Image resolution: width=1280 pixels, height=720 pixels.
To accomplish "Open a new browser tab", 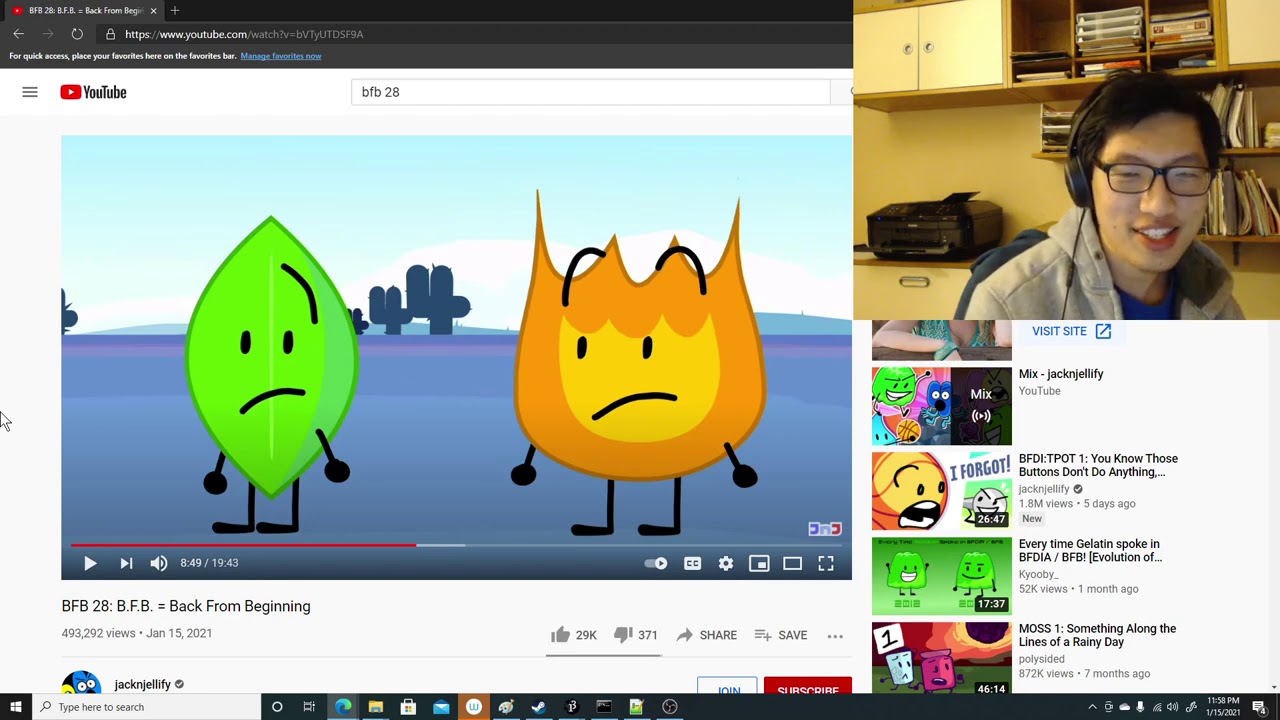I will 175,10.
